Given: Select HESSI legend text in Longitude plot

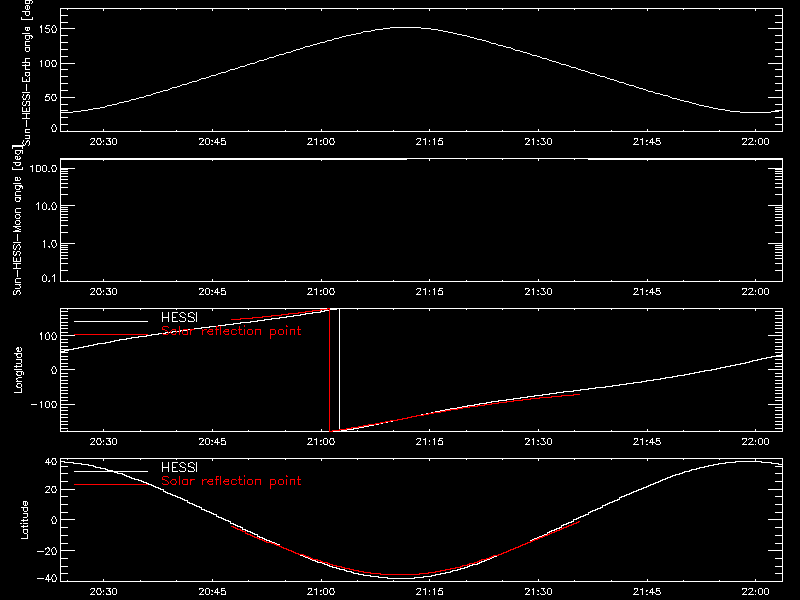Looking at the screenshot, I should (179, 317).
